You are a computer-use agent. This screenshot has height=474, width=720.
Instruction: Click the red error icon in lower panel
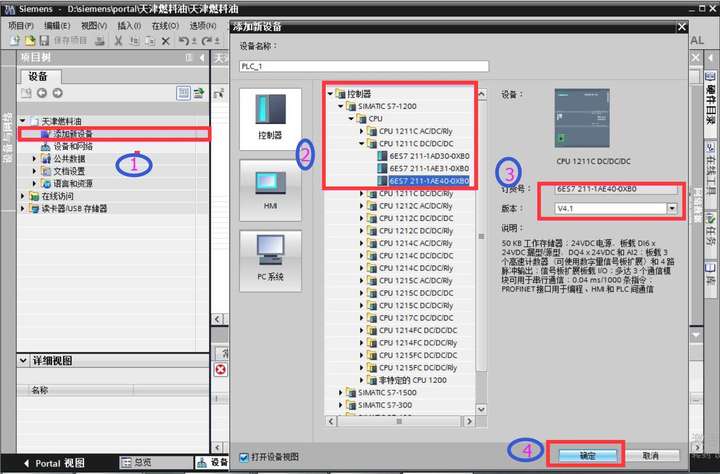coord(220,369)
